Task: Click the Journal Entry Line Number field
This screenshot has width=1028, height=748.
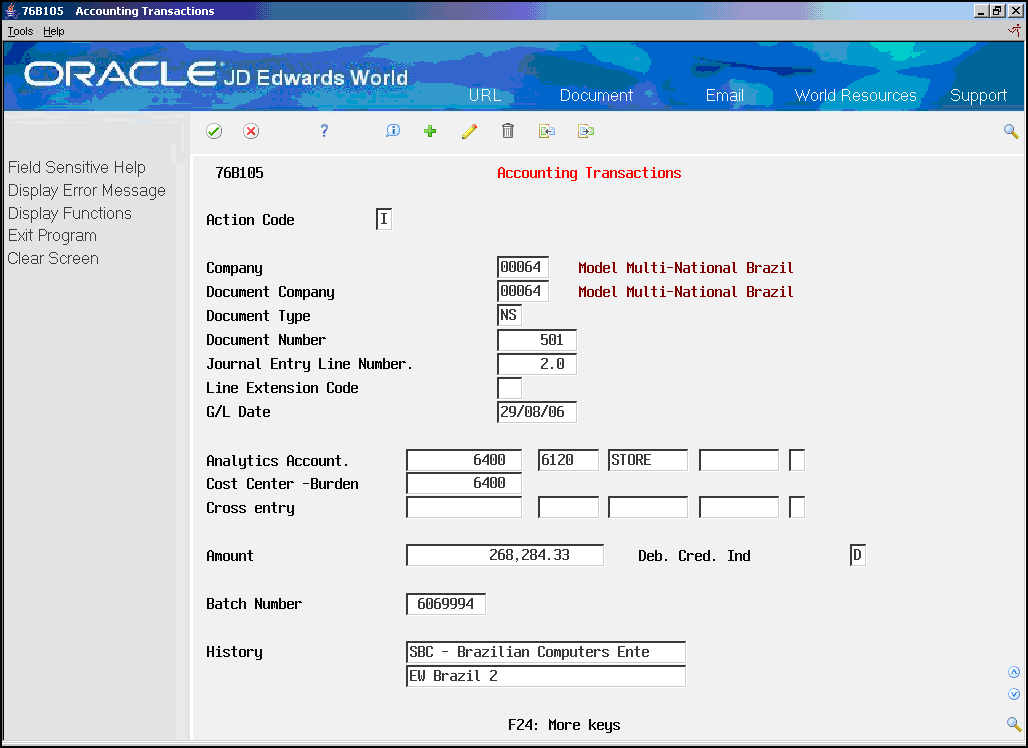Action: tap(536, 364)
